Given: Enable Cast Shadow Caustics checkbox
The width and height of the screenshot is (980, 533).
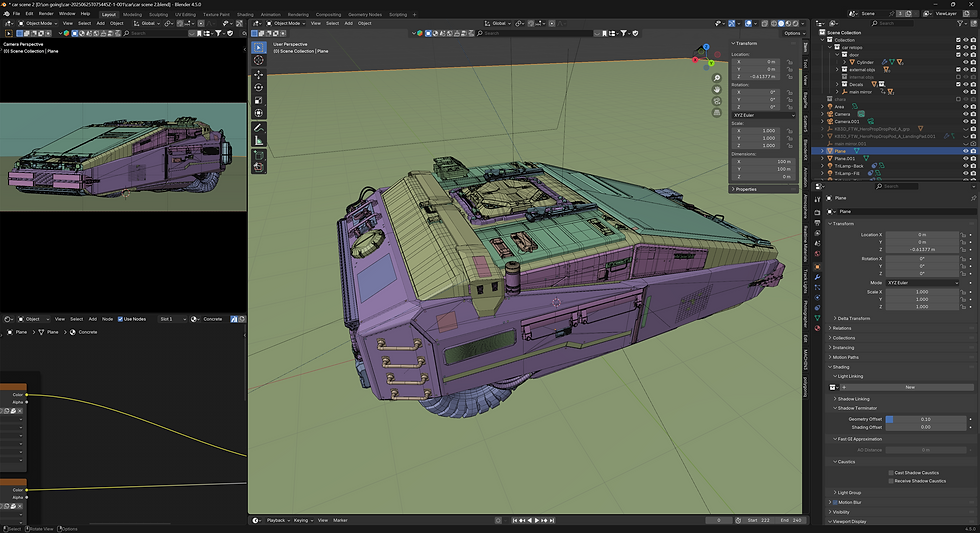Looking at the screenshot, I should [x=891, y=472].
